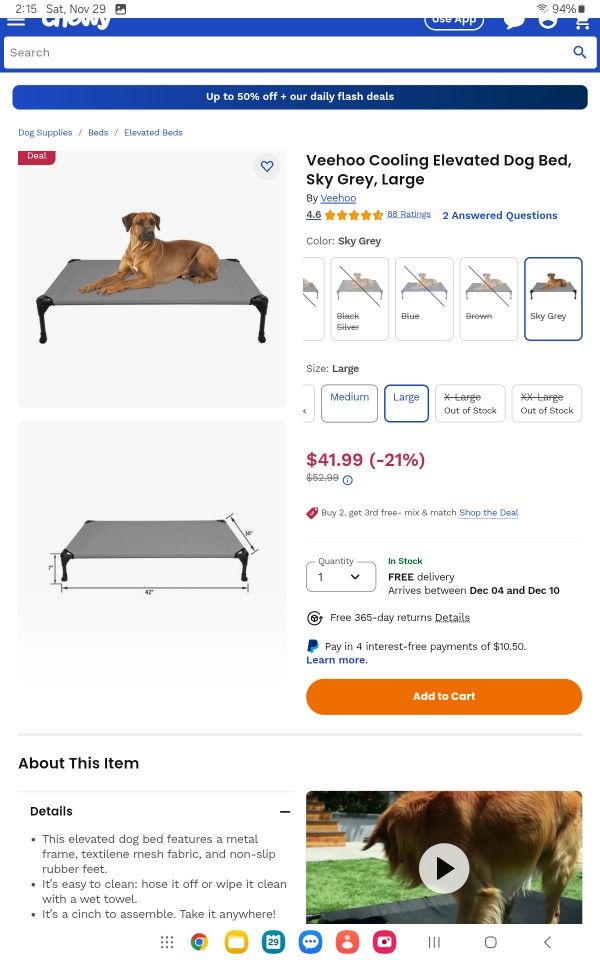Open Beds in the breadcrumb trail
Image resolution: width=600 pixels, height=960 pixels.
(x=97, y=132)
